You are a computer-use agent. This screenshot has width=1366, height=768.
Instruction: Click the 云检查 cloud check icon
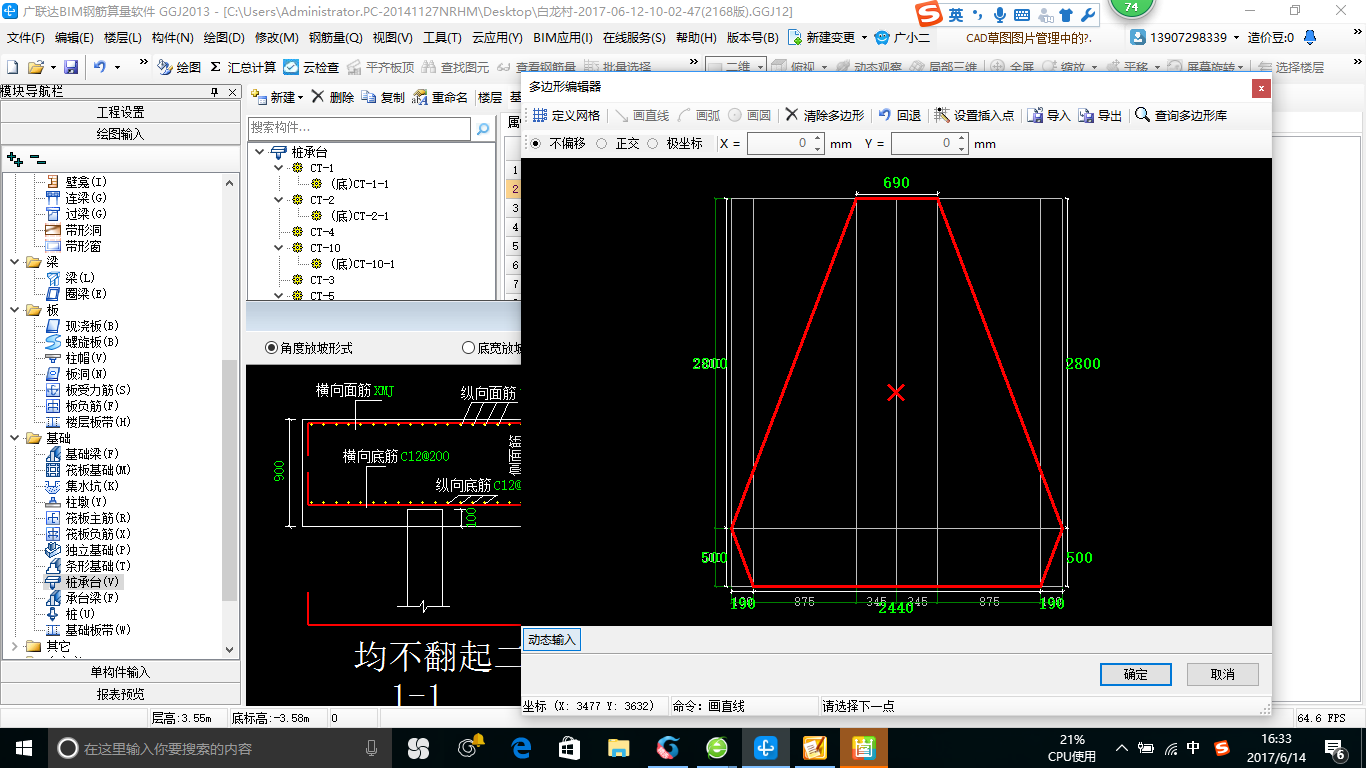(x=291, y=68)
